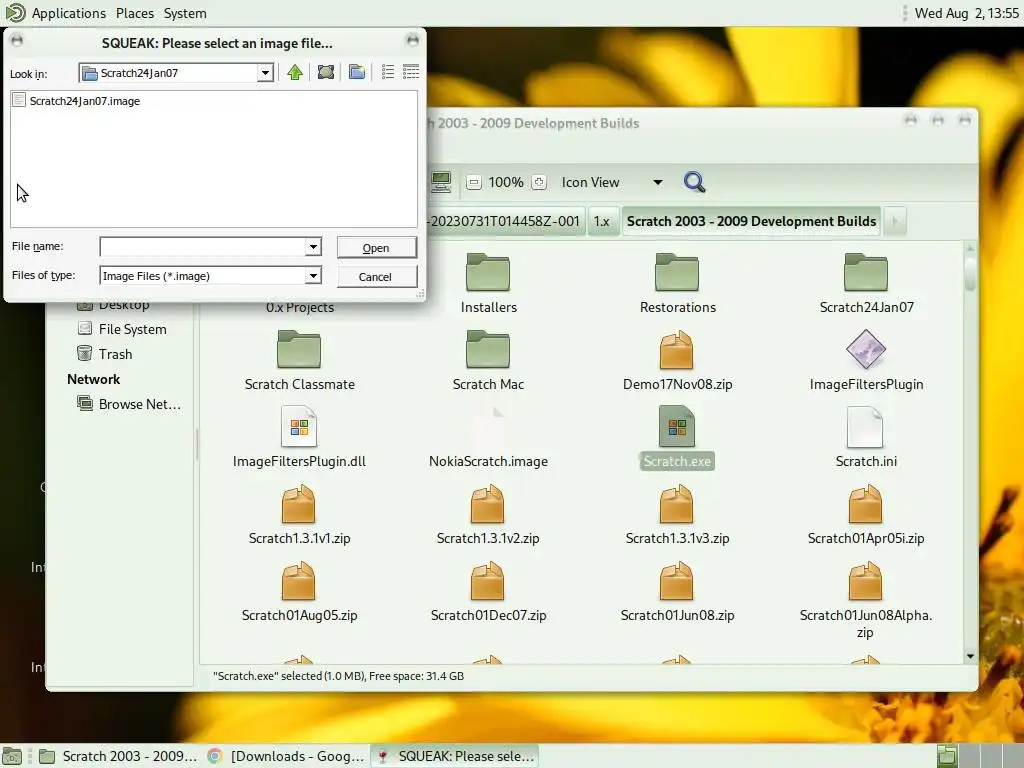Select the 1.x path breadcrumb
1024x768 pixels.
[x=601, y=221]
